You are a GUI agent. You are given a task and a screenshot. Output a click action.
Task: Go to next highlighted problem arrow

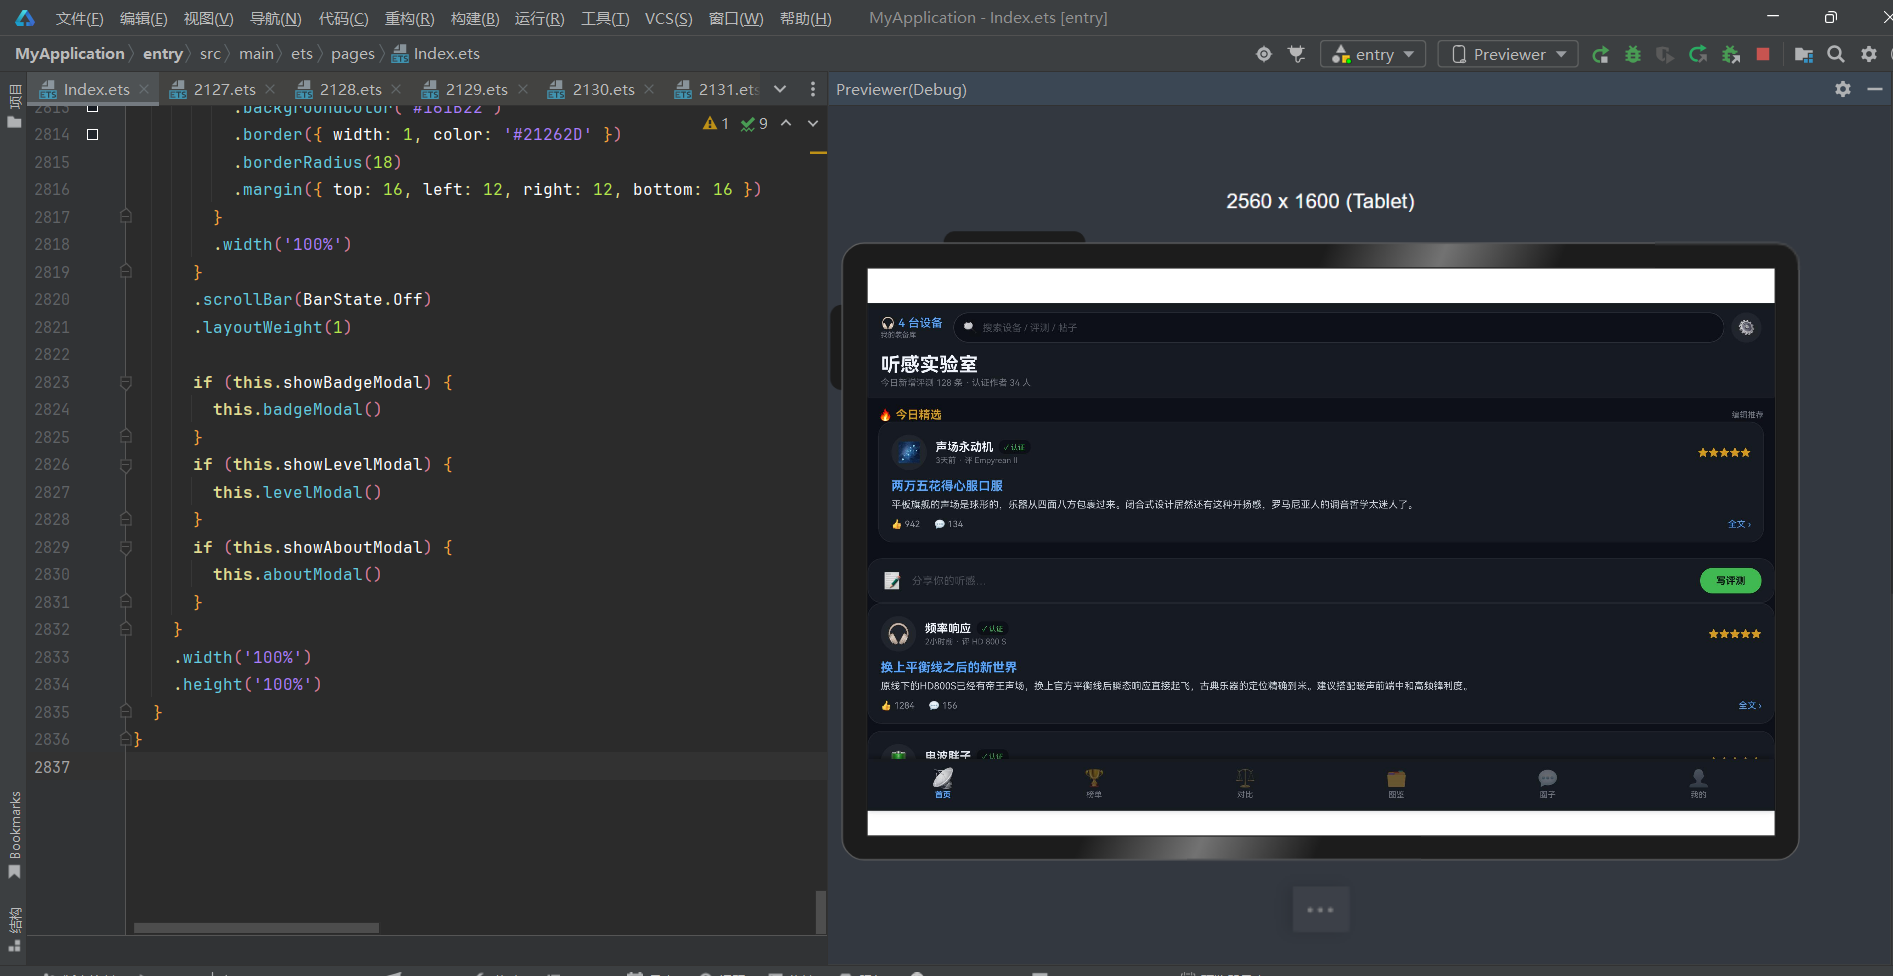point(813,123)
